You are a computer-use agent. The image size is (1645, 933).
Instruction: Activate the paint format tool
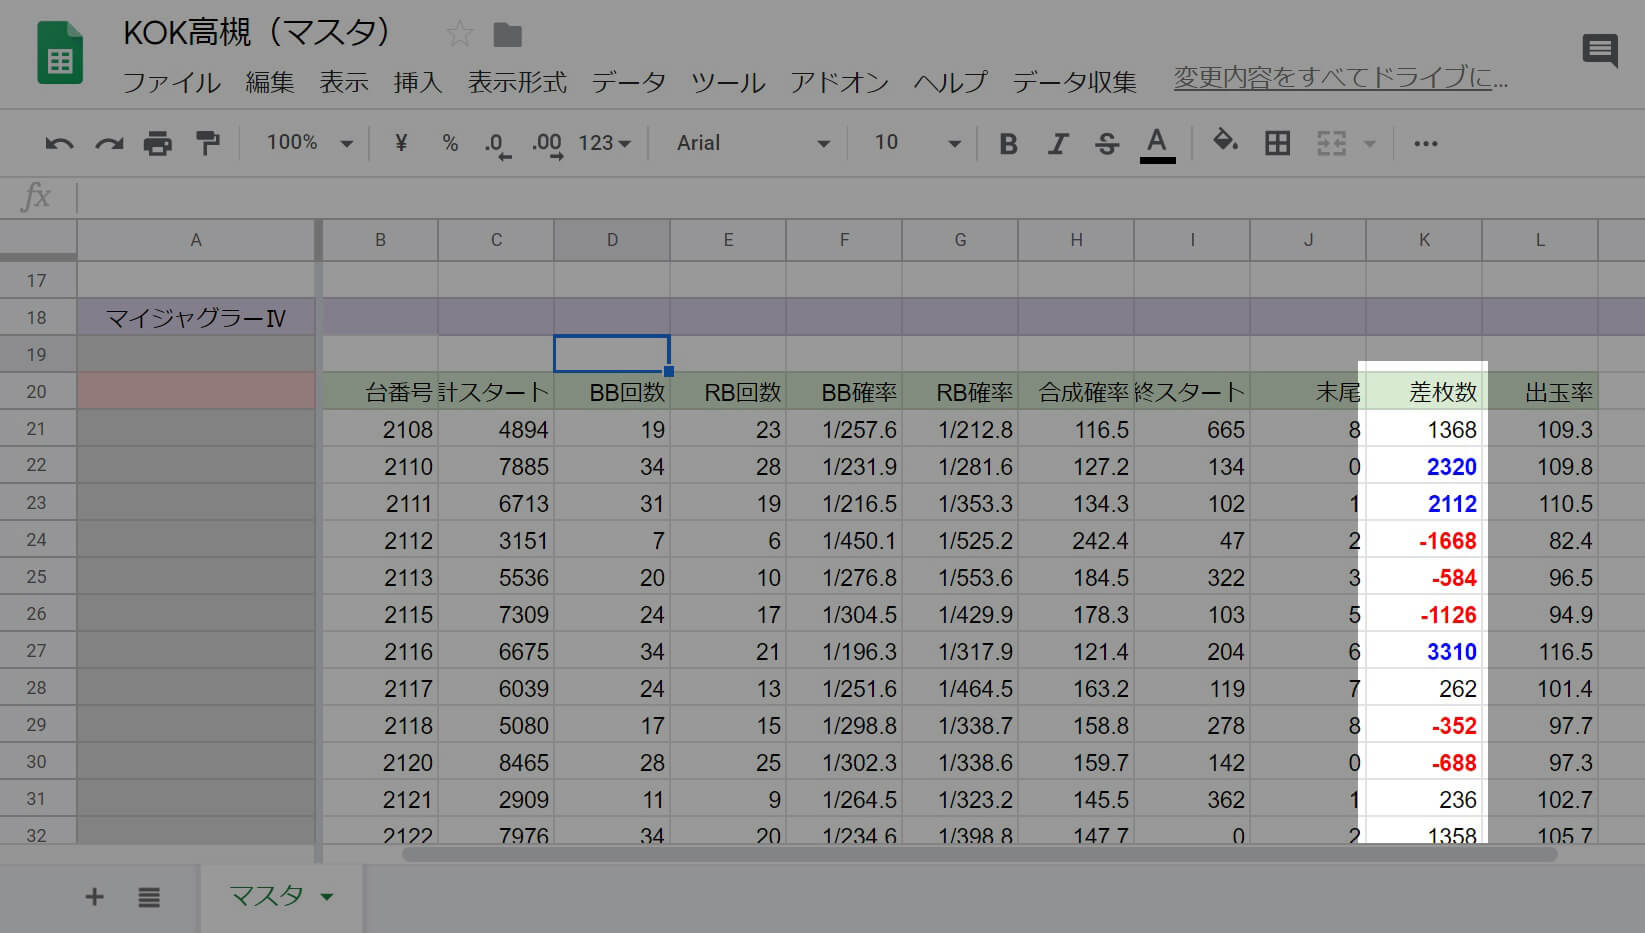click(x=207, y=144)
